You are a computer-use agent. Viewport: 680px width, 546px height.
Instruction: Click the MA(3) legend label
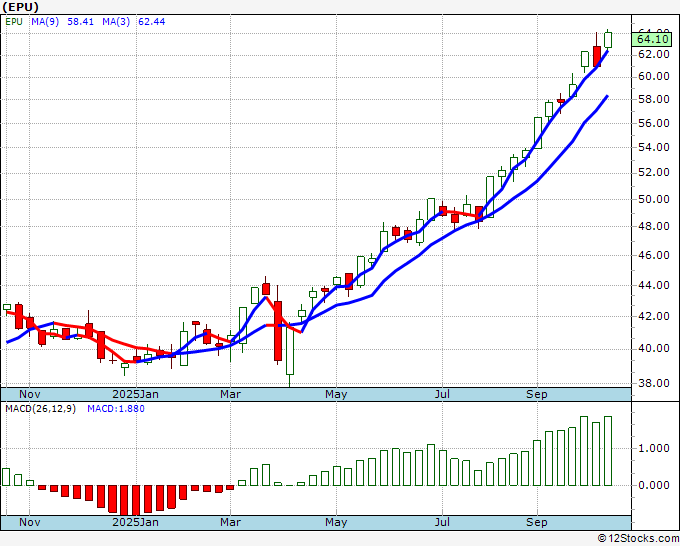[116, 22]
